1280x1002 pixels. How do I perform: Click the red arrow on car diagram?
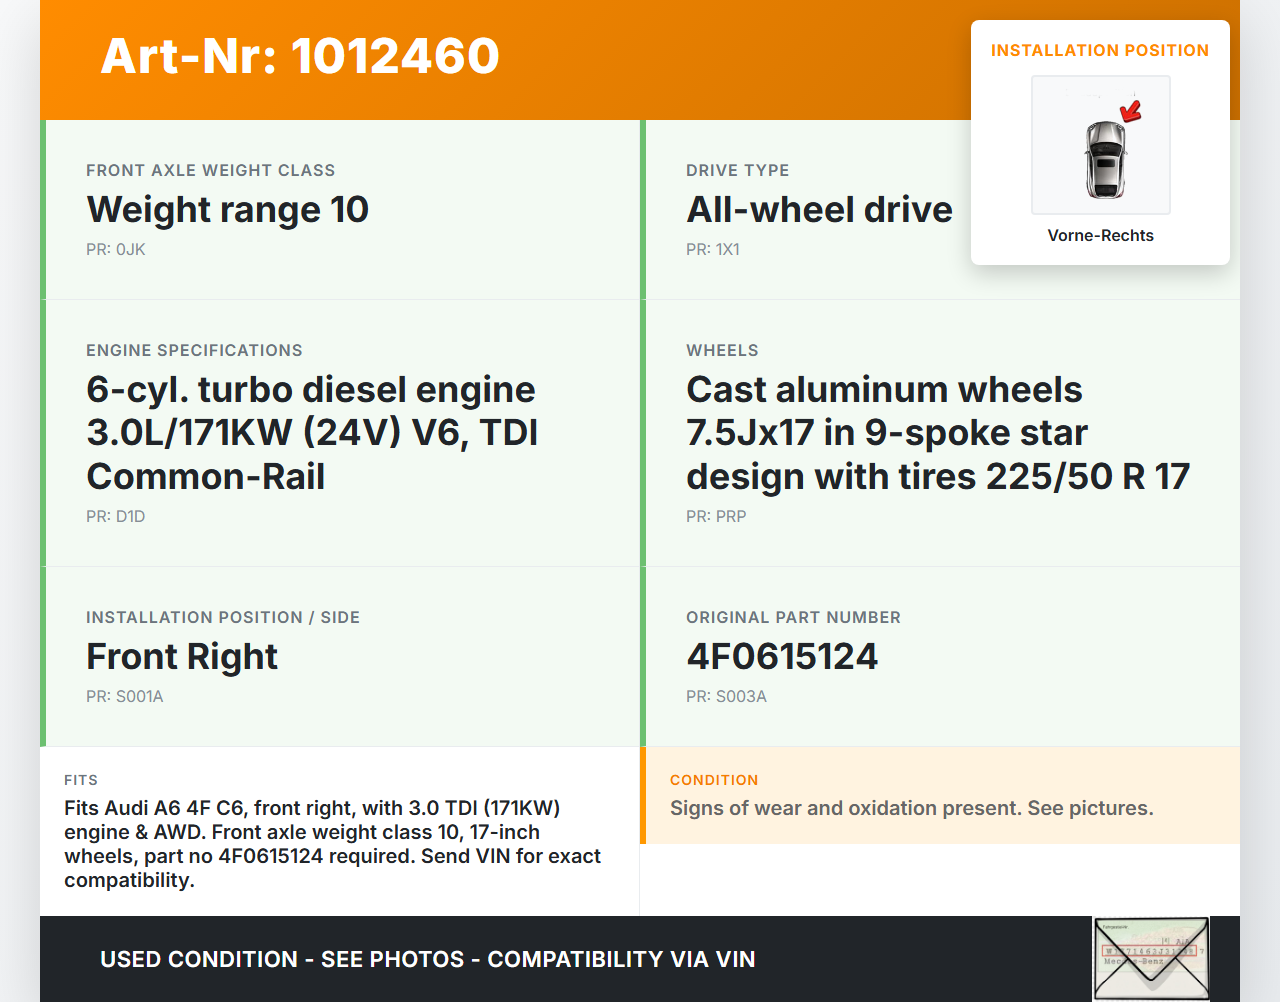point(1131,110)
